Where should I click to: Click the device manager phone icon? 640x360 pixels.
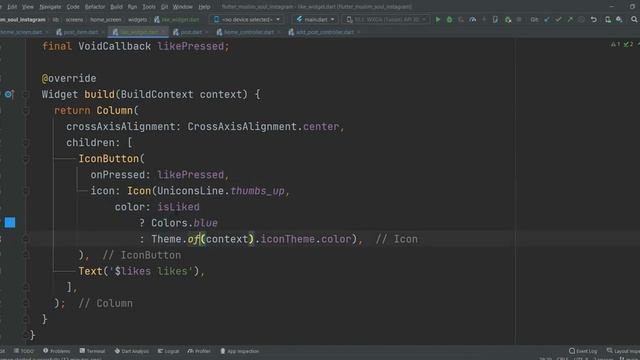(x=495, y=19)
